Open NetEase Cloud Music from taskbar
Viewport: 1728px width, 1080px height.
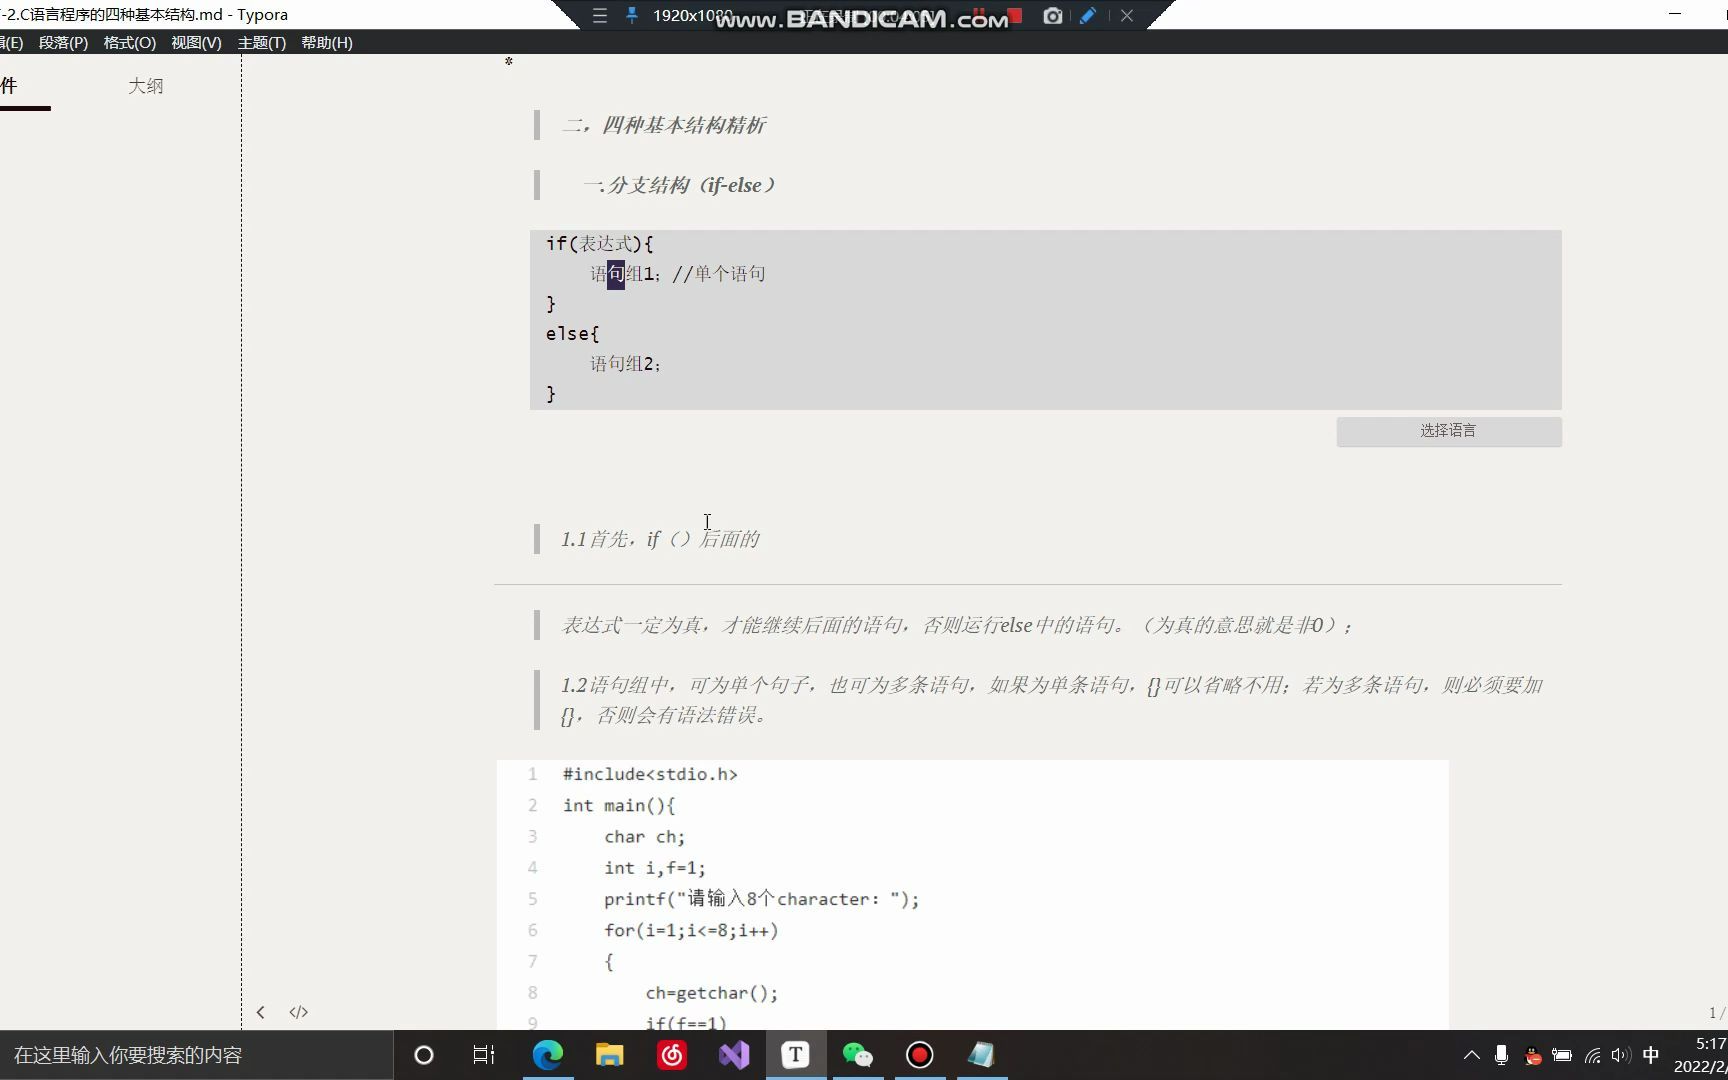coord(672,1055)
